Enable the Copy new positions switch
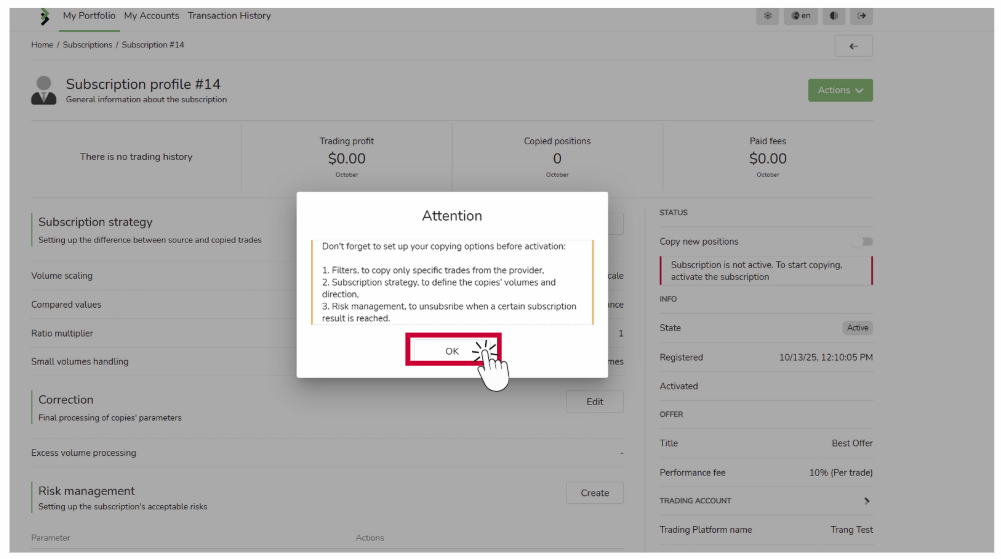 [862, 242]
